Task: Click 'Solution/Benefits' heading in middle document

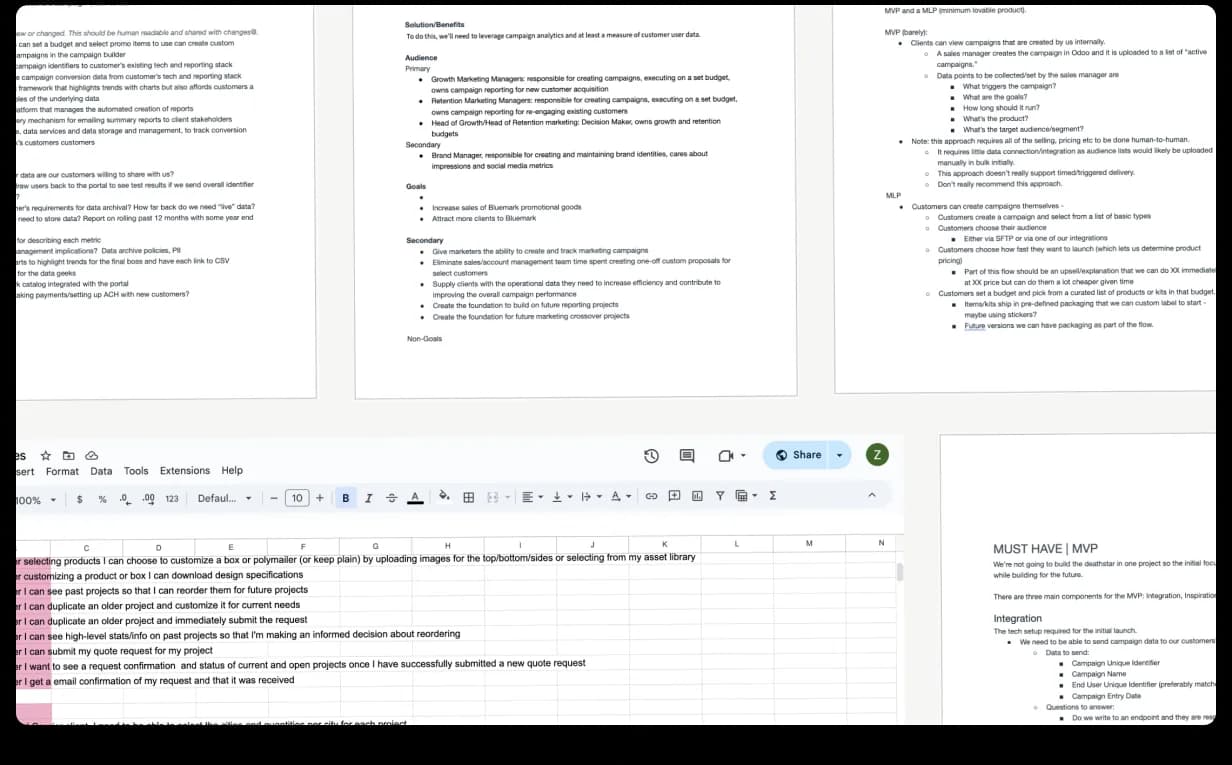Action: [x=435, y=24]
